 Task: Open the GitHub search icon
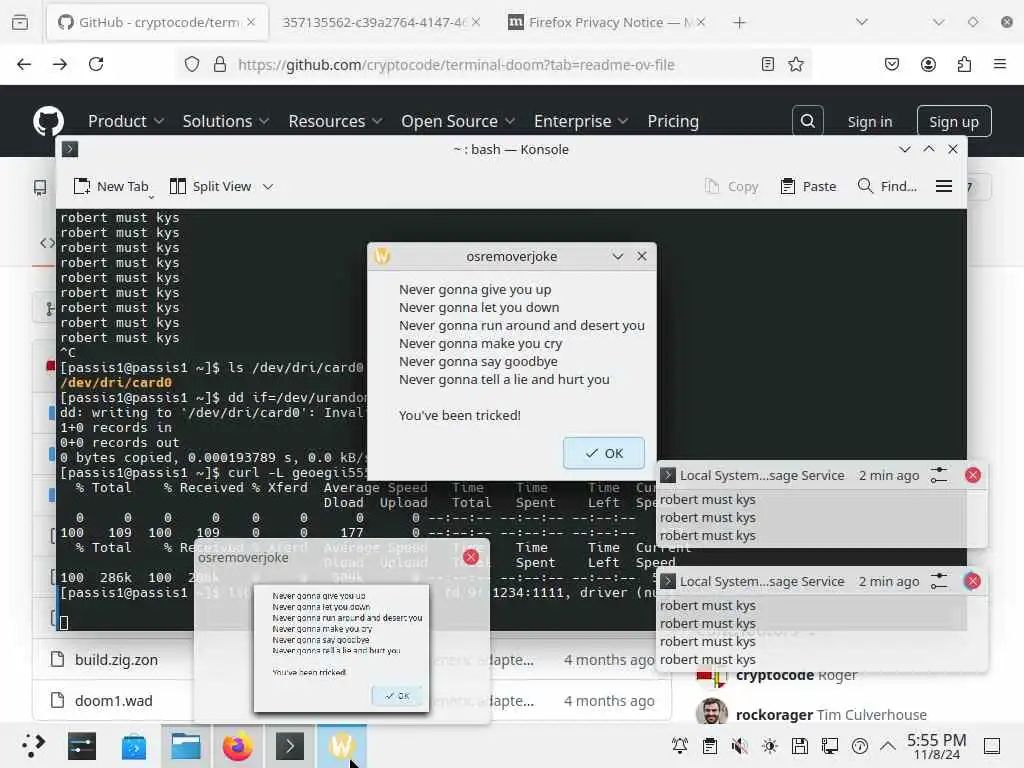point(808,121)
